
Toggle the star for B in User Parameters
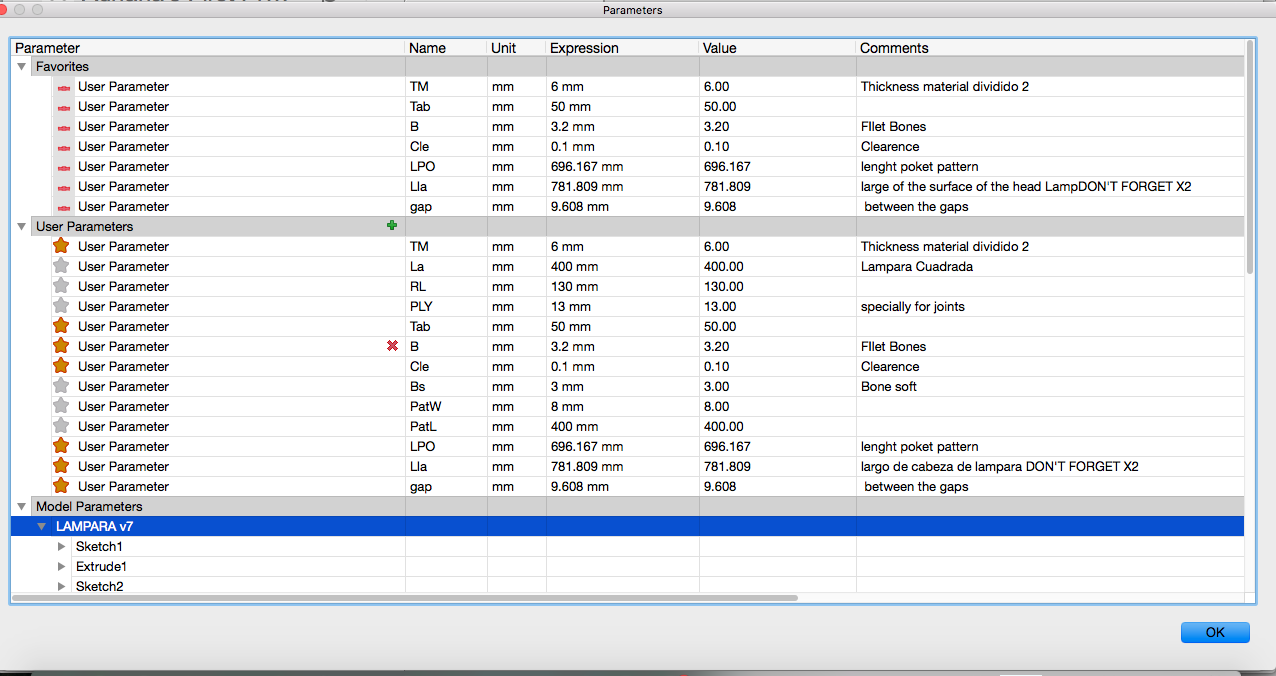pyautogui.click(x=61, y=346)
